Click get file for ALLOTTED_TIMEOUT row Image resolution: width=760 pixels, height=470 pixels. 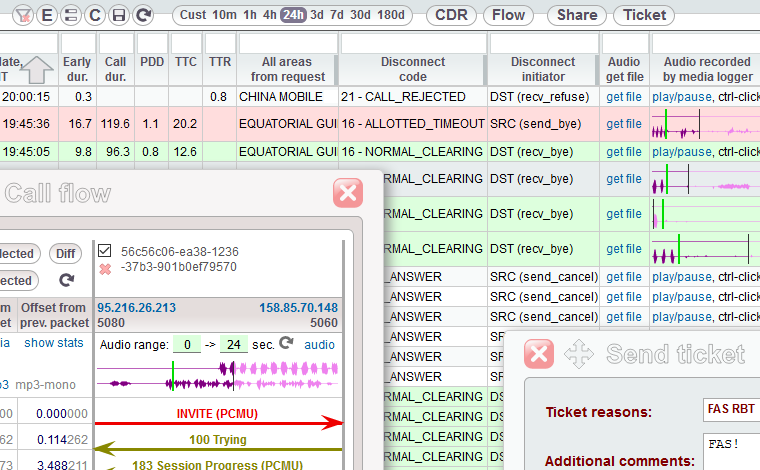point(624,124)
